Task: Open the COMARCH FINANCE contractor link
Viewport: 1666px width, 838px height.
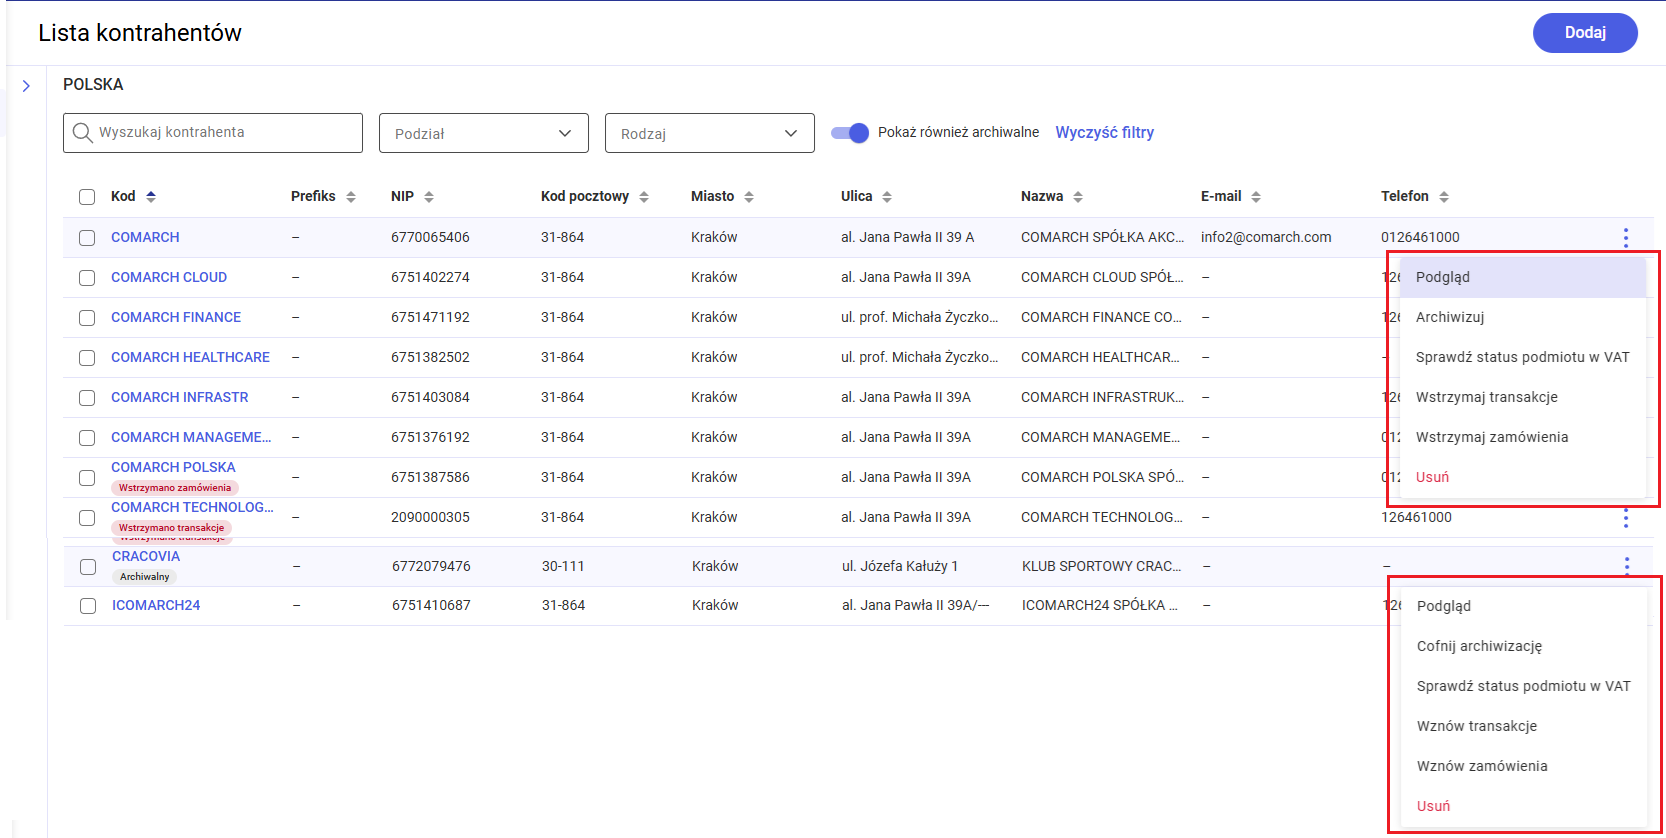Action: pos(176,317)
